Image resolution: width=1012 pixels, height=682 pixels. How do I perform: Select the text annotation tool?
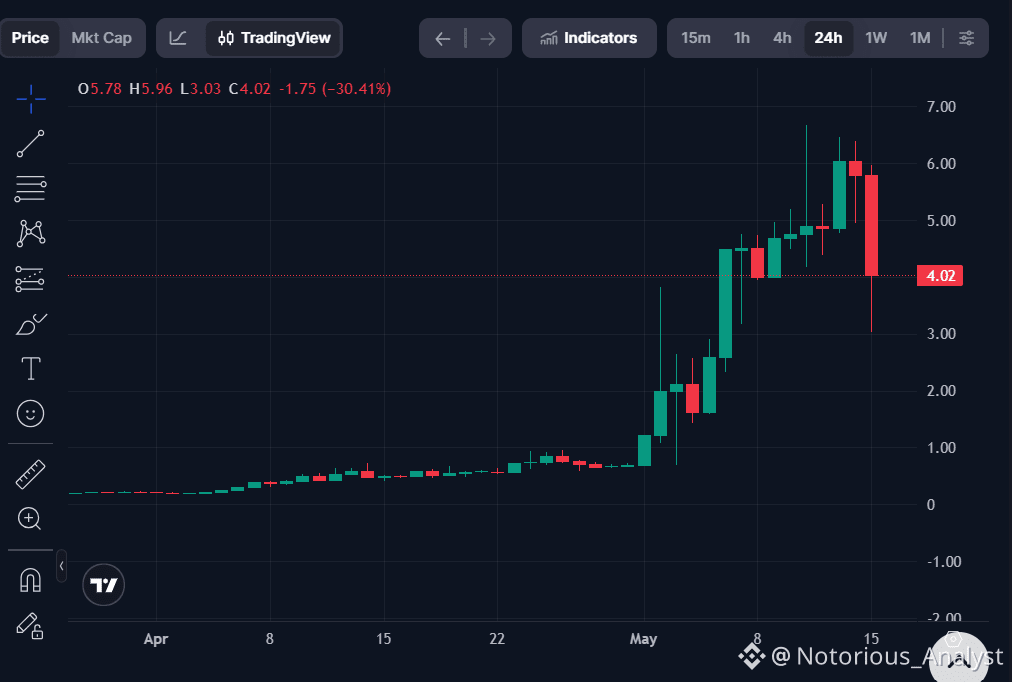point(30,368)
